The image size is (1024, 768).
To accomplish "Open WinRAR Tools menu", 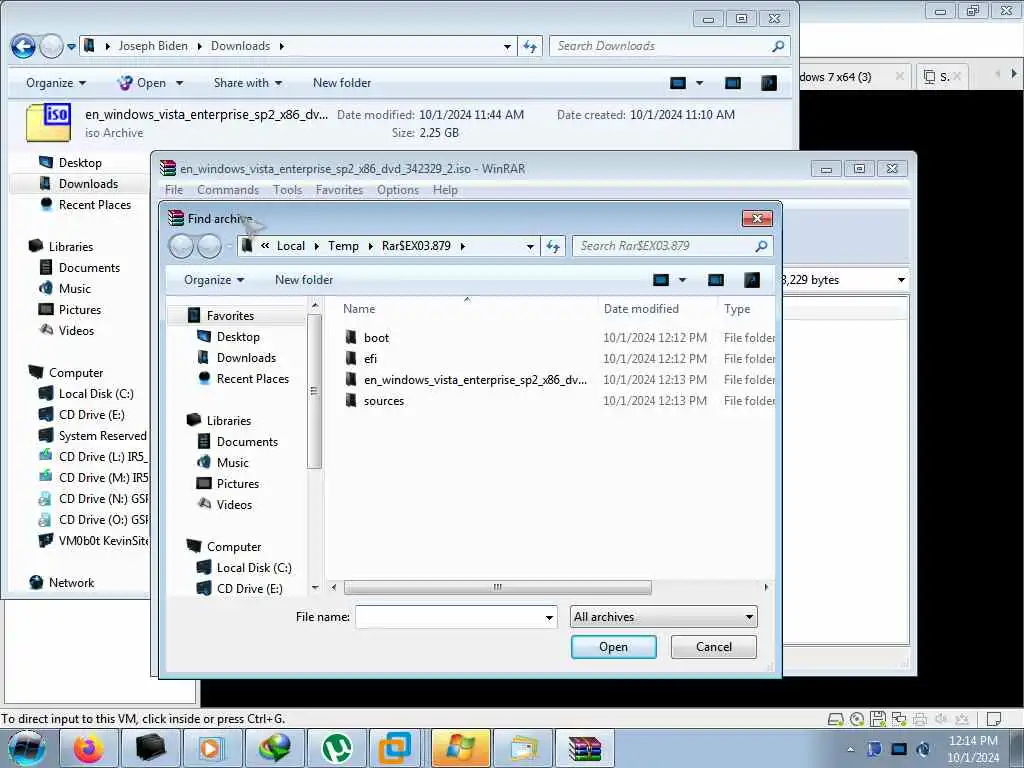I will 287,190.
